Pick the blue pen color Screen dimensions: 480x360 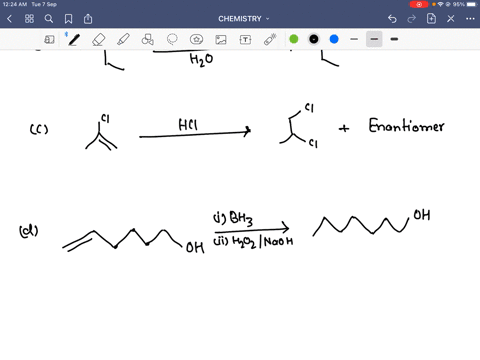pos(334,39)
